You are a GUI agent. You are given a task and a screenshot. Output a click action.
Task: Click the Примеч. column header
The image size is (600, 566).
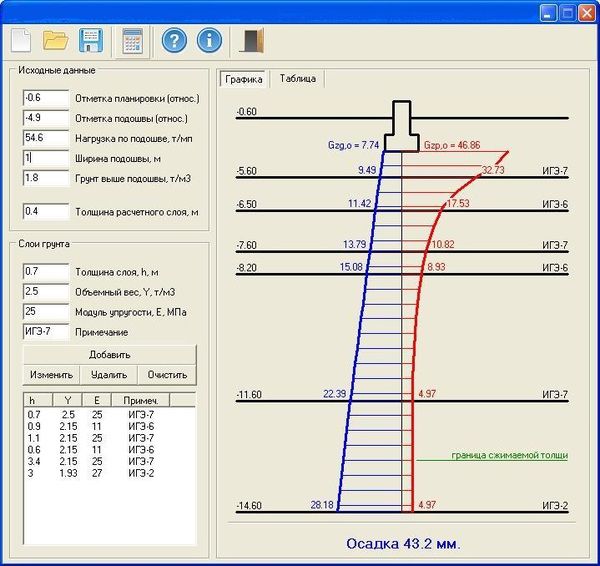point(140,400)
